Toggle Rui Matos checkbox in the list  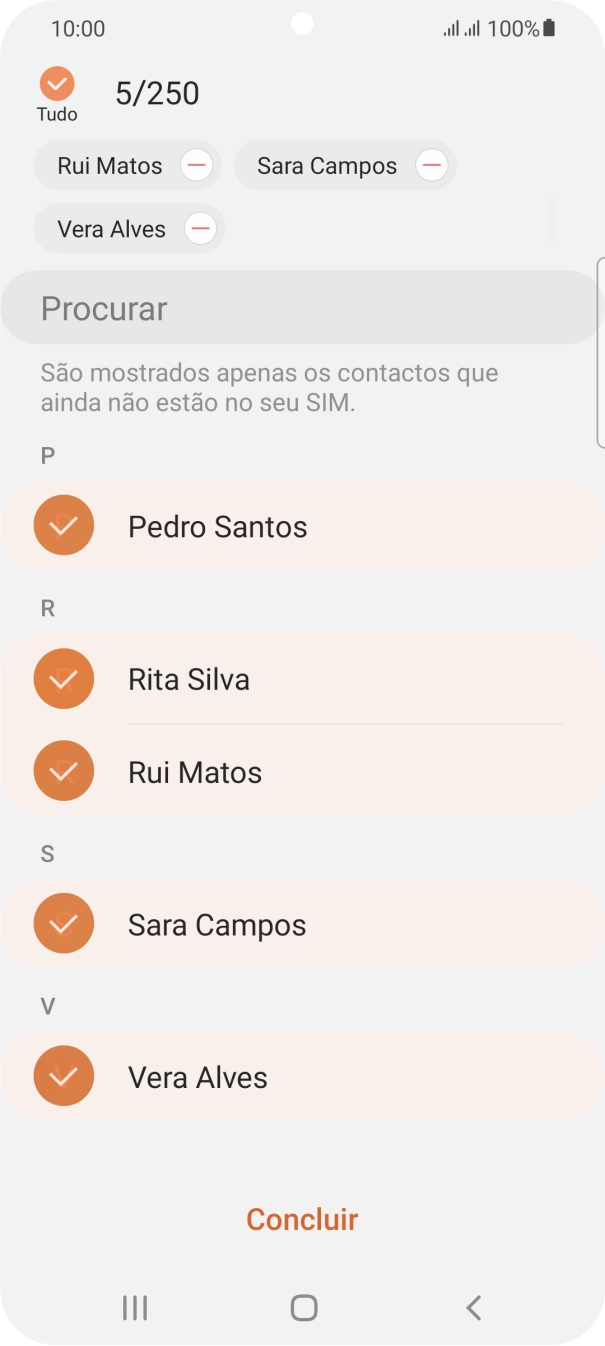tap(63, 770)
